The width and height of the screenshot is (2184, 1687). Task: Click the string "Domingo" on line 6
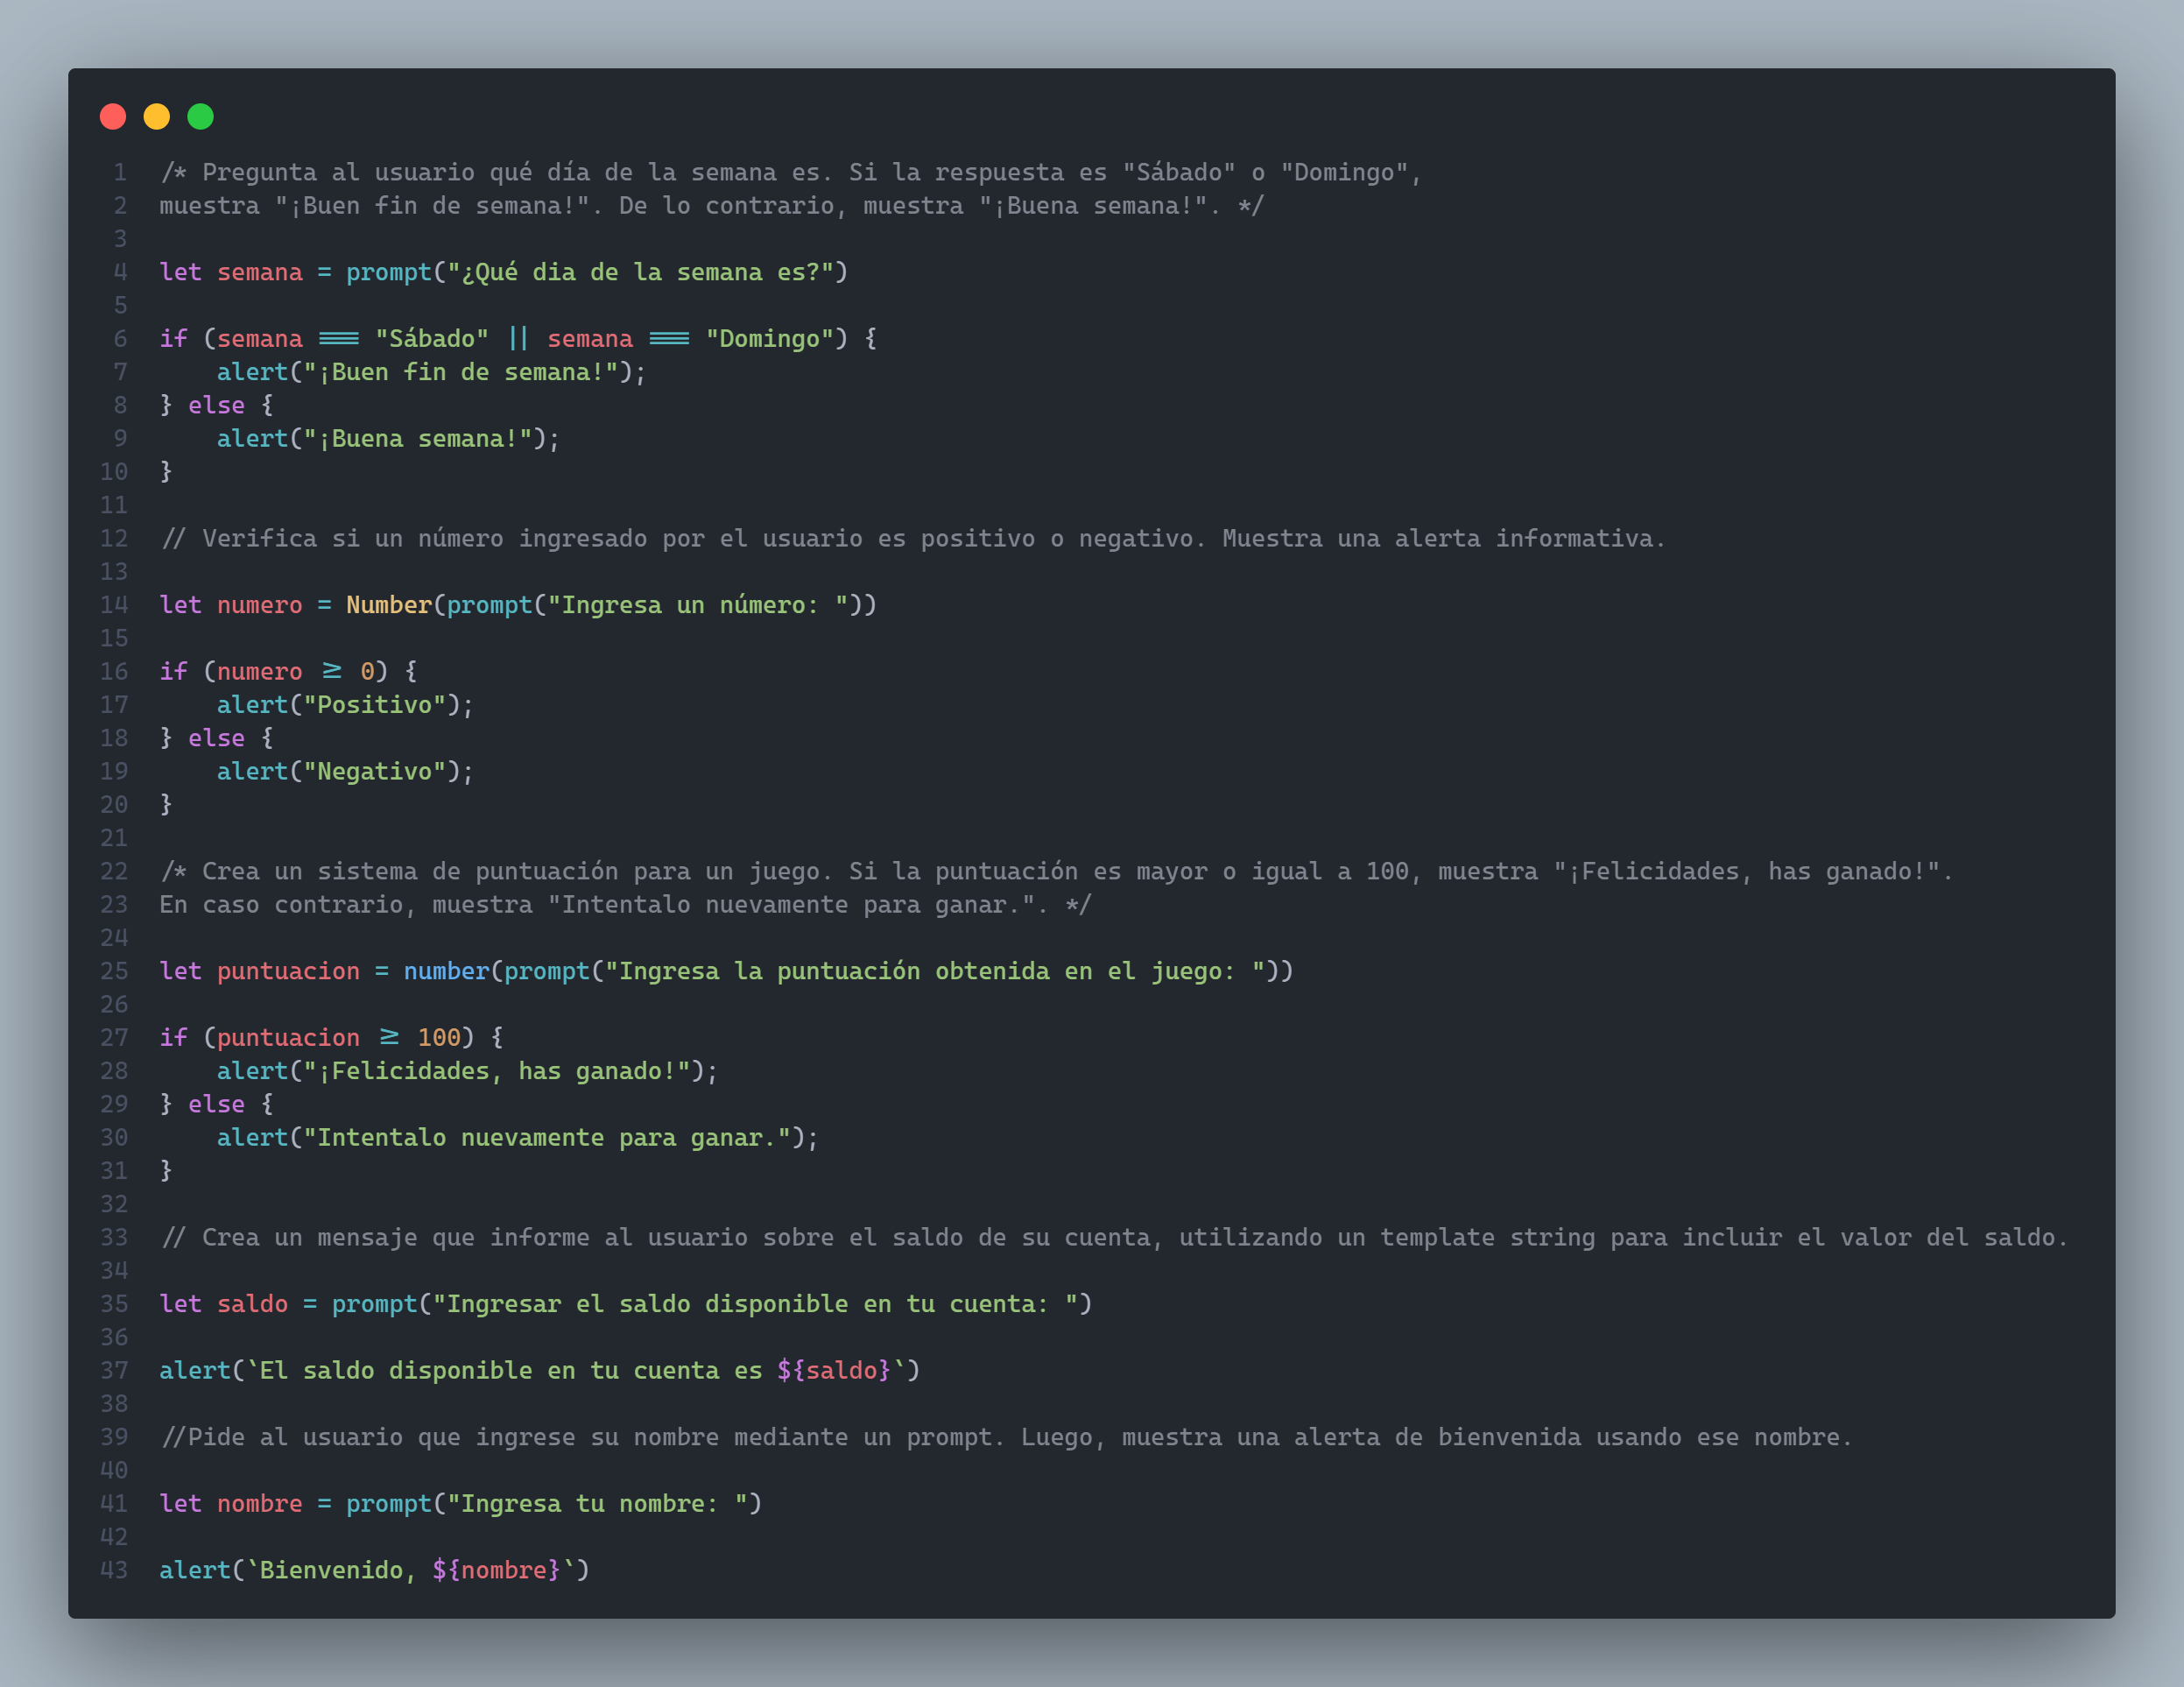point(770,339)
